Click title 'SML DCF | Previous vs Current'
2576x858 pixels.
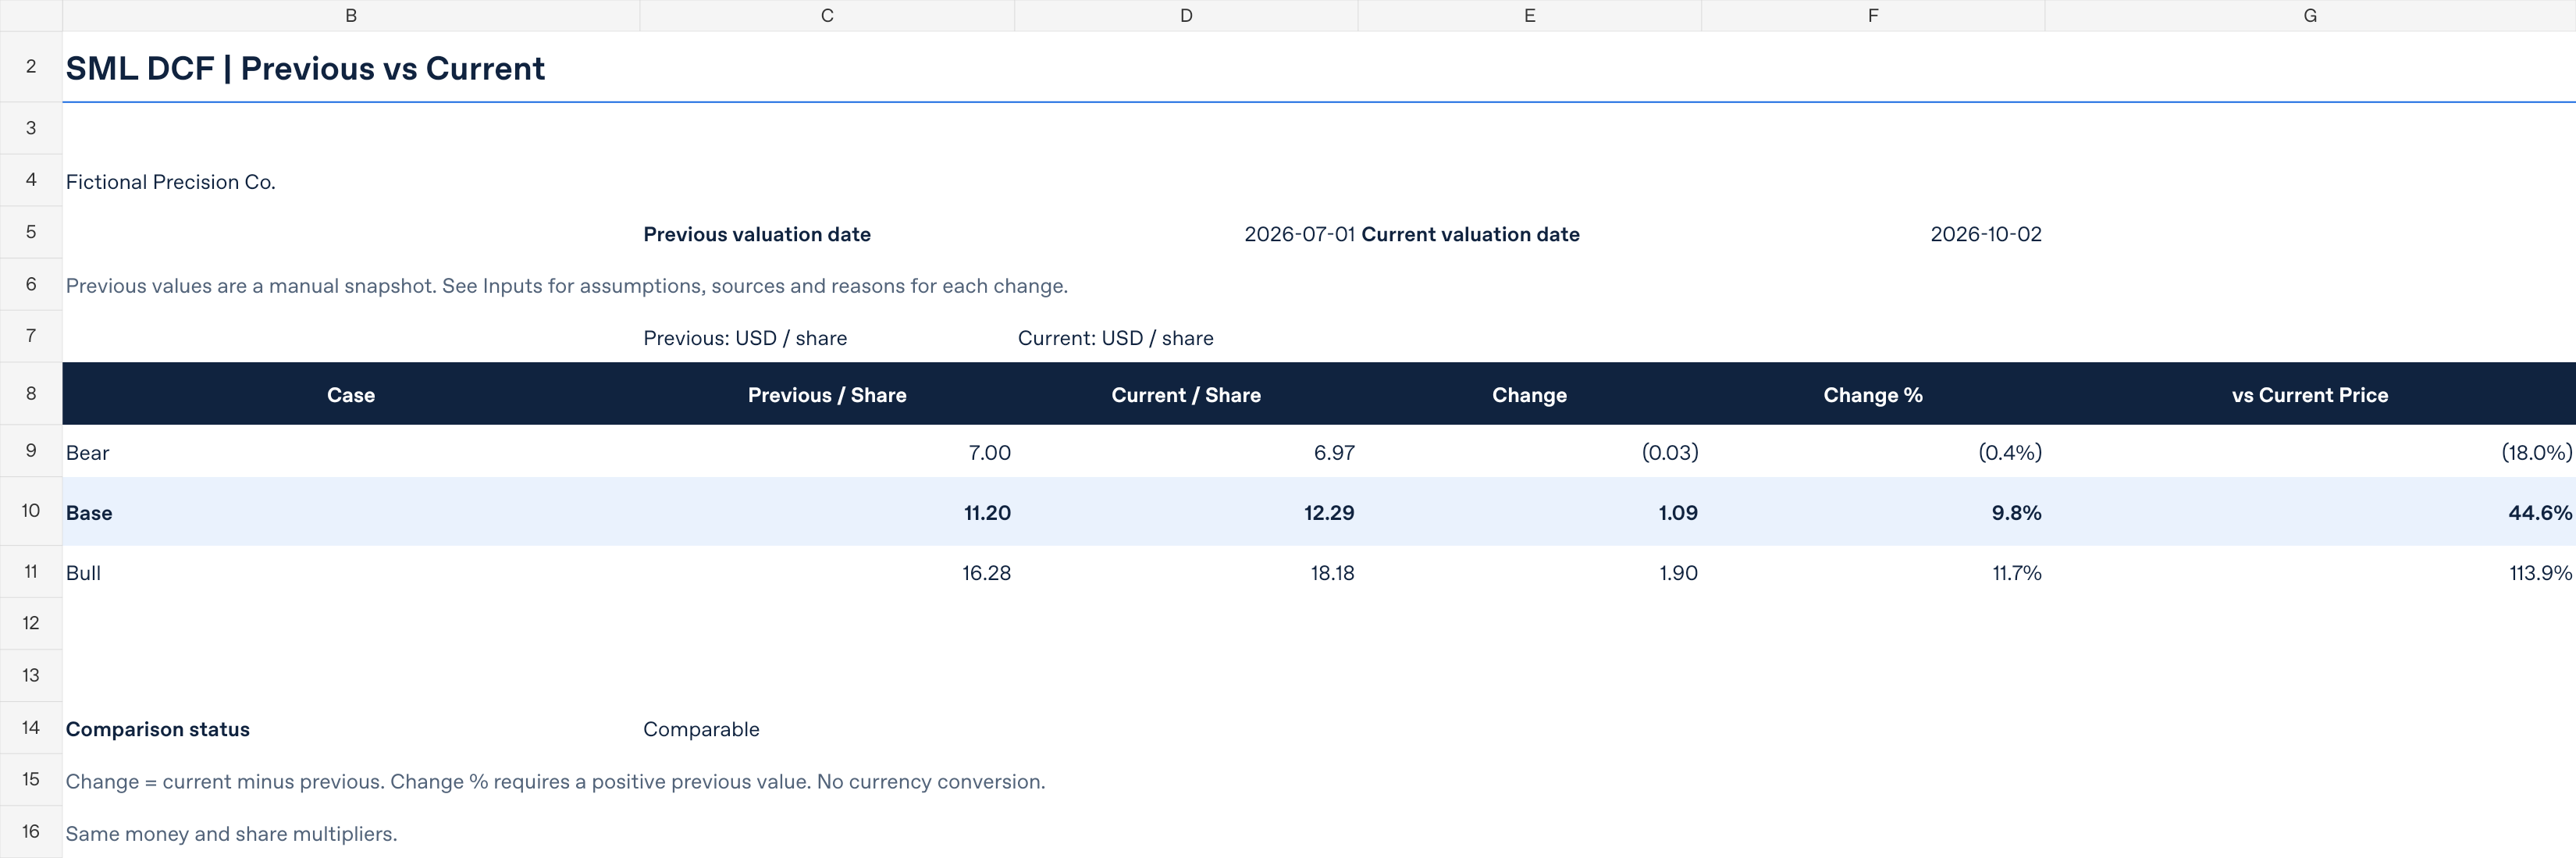point(305,68)
